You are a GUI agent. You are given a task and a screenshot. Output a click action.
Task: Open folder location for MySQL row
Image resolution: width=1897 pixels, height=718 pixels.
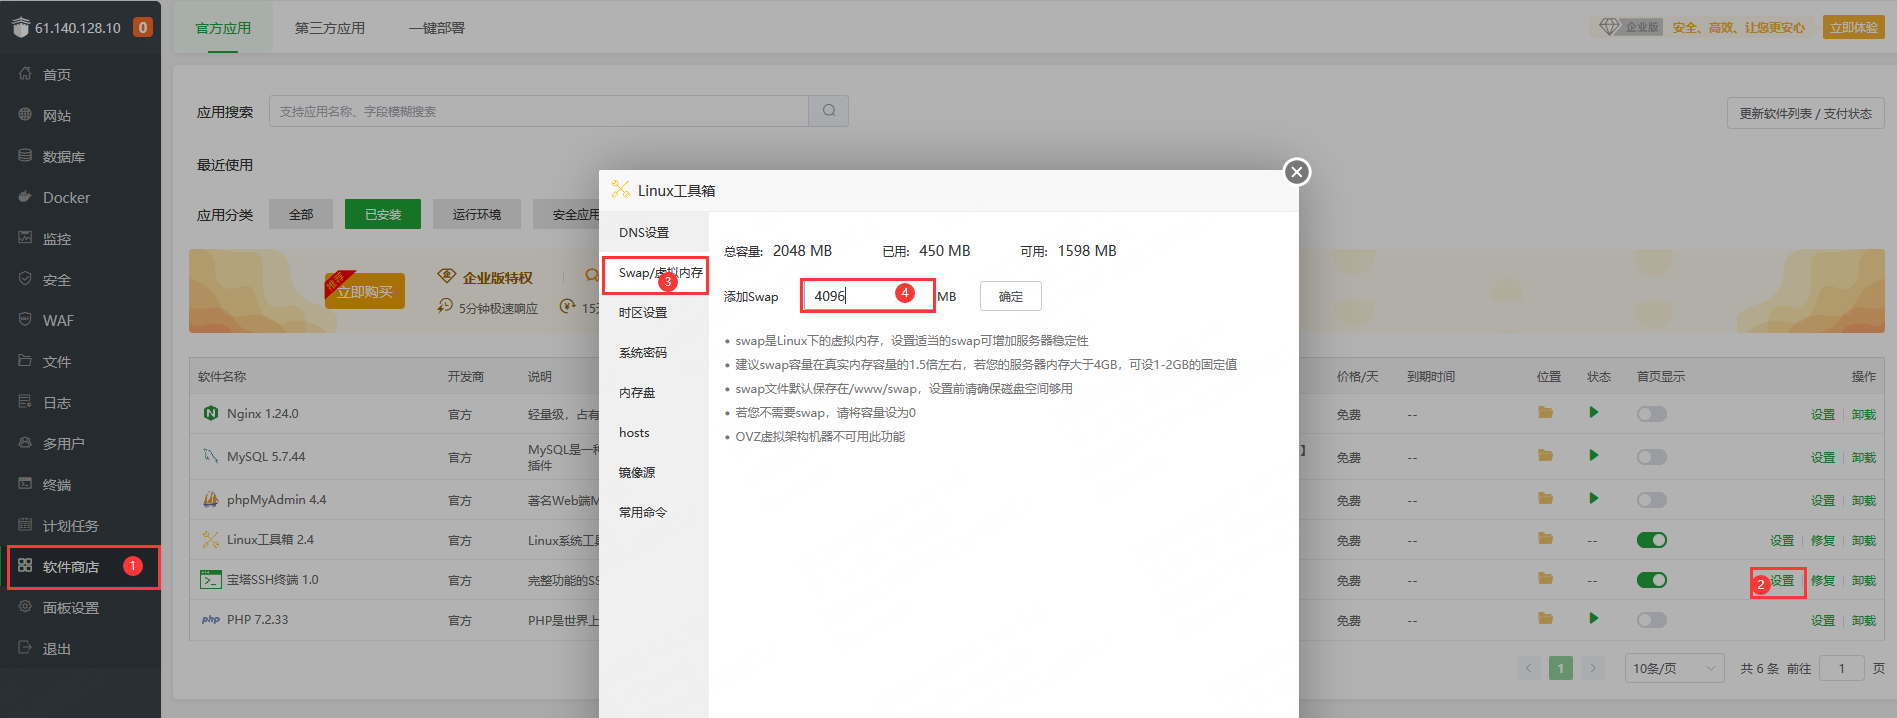(x=1545, y=456)
